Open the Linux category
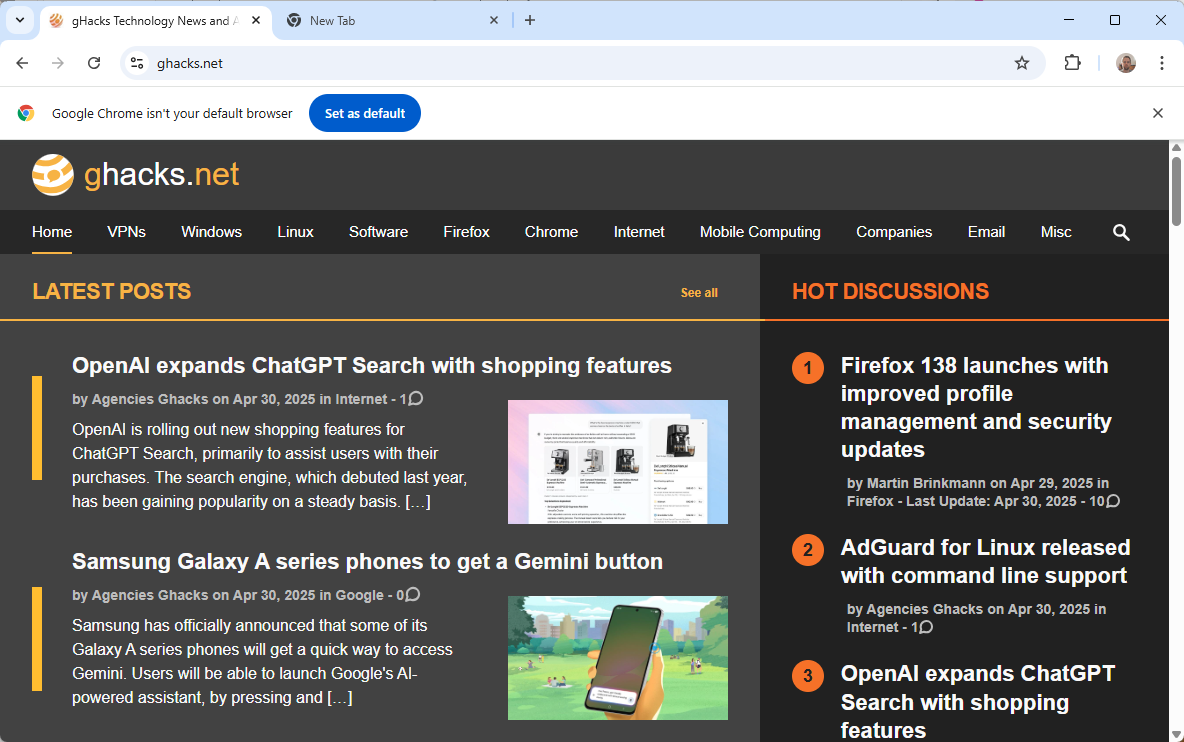The width and height of the screenshot is (1184, 742). coord(295,232)
